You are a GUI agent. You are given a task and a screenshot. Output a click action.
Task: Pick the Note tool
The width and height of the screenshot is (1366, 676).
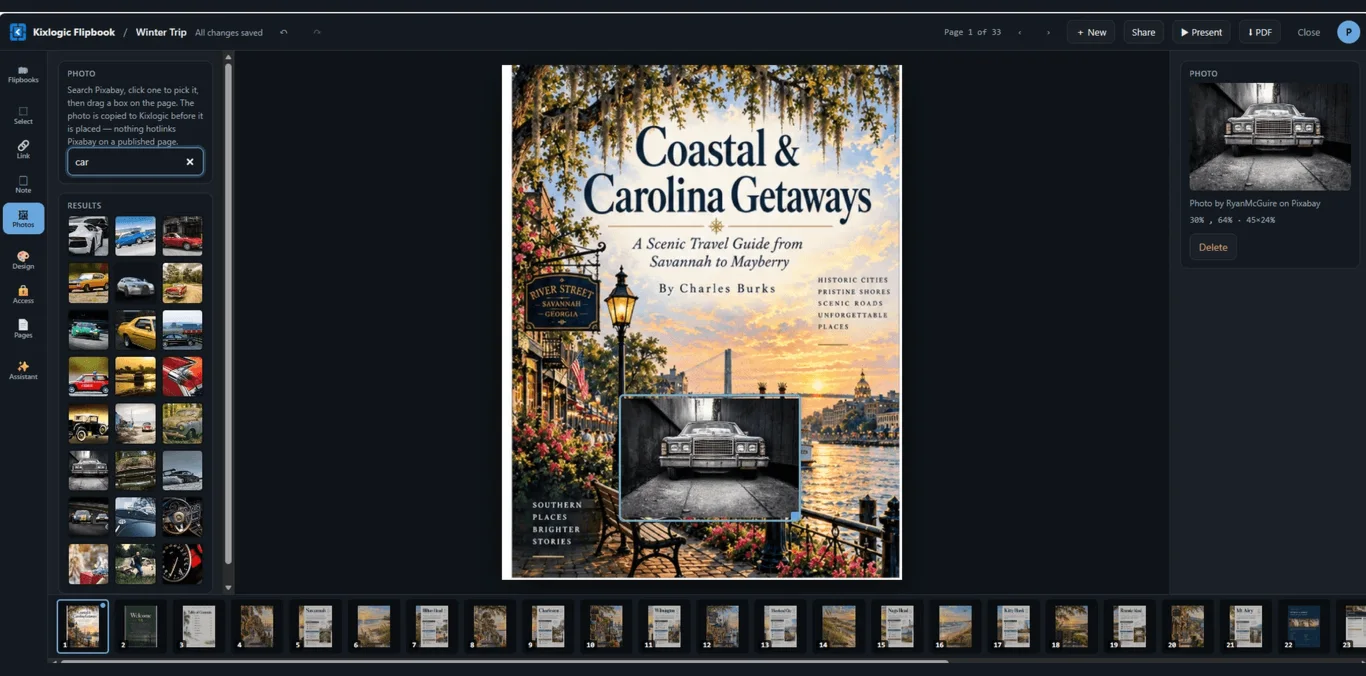(x=23, y=184)
